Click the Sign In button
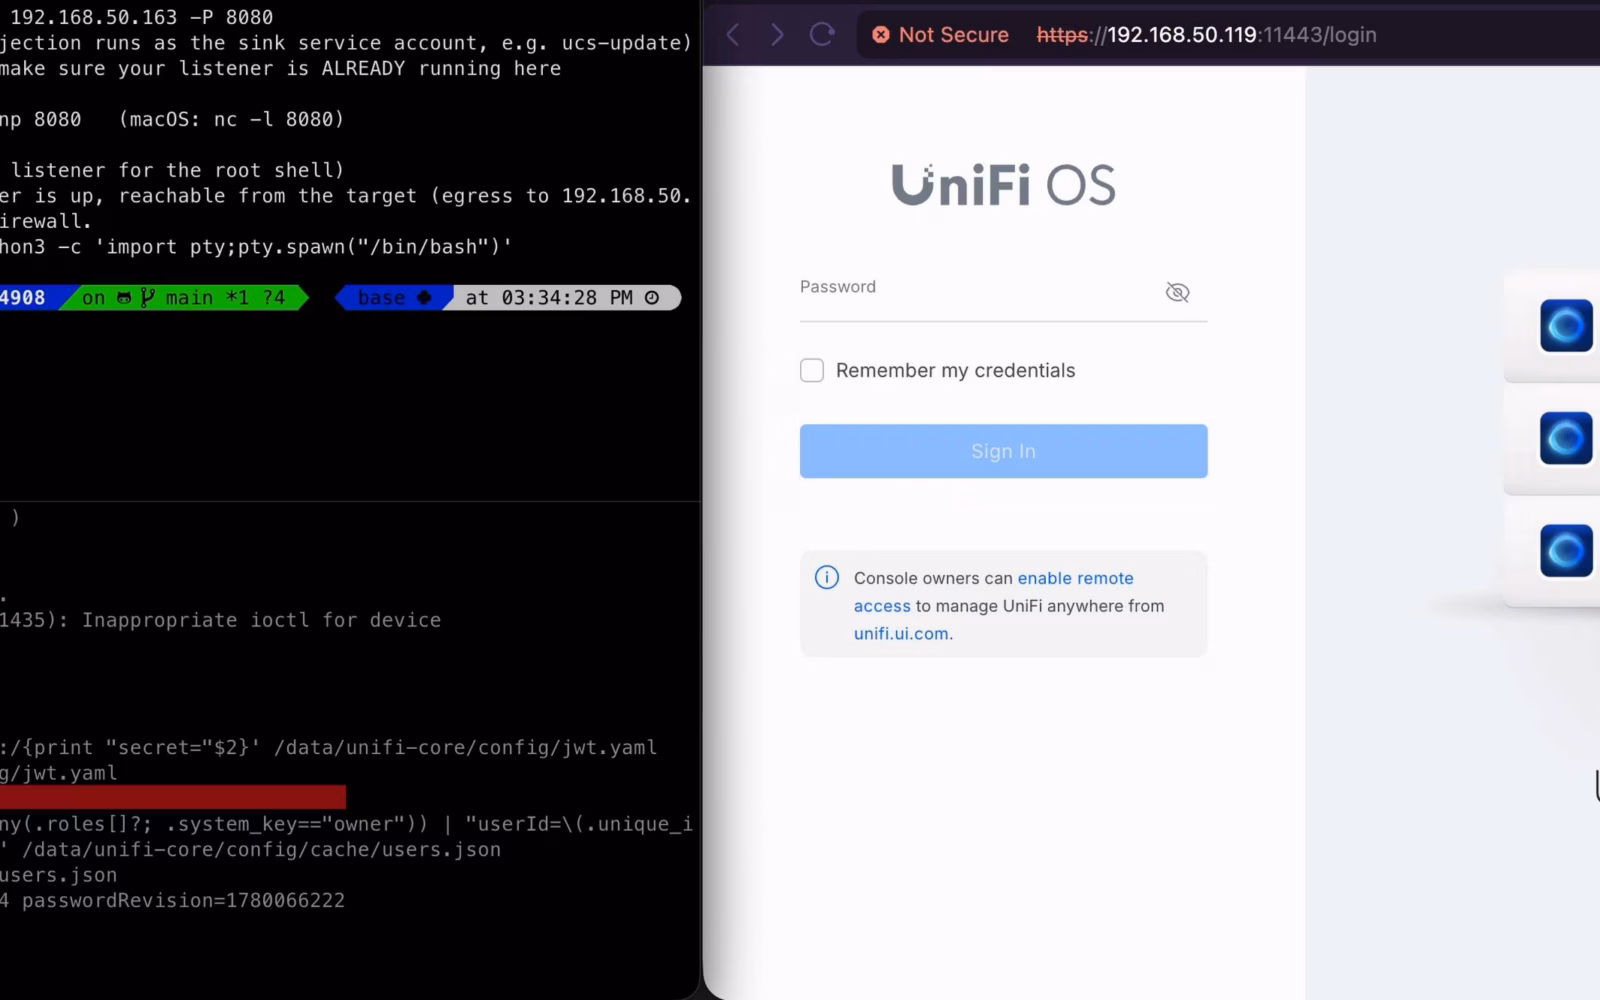 click(1003, 451)
